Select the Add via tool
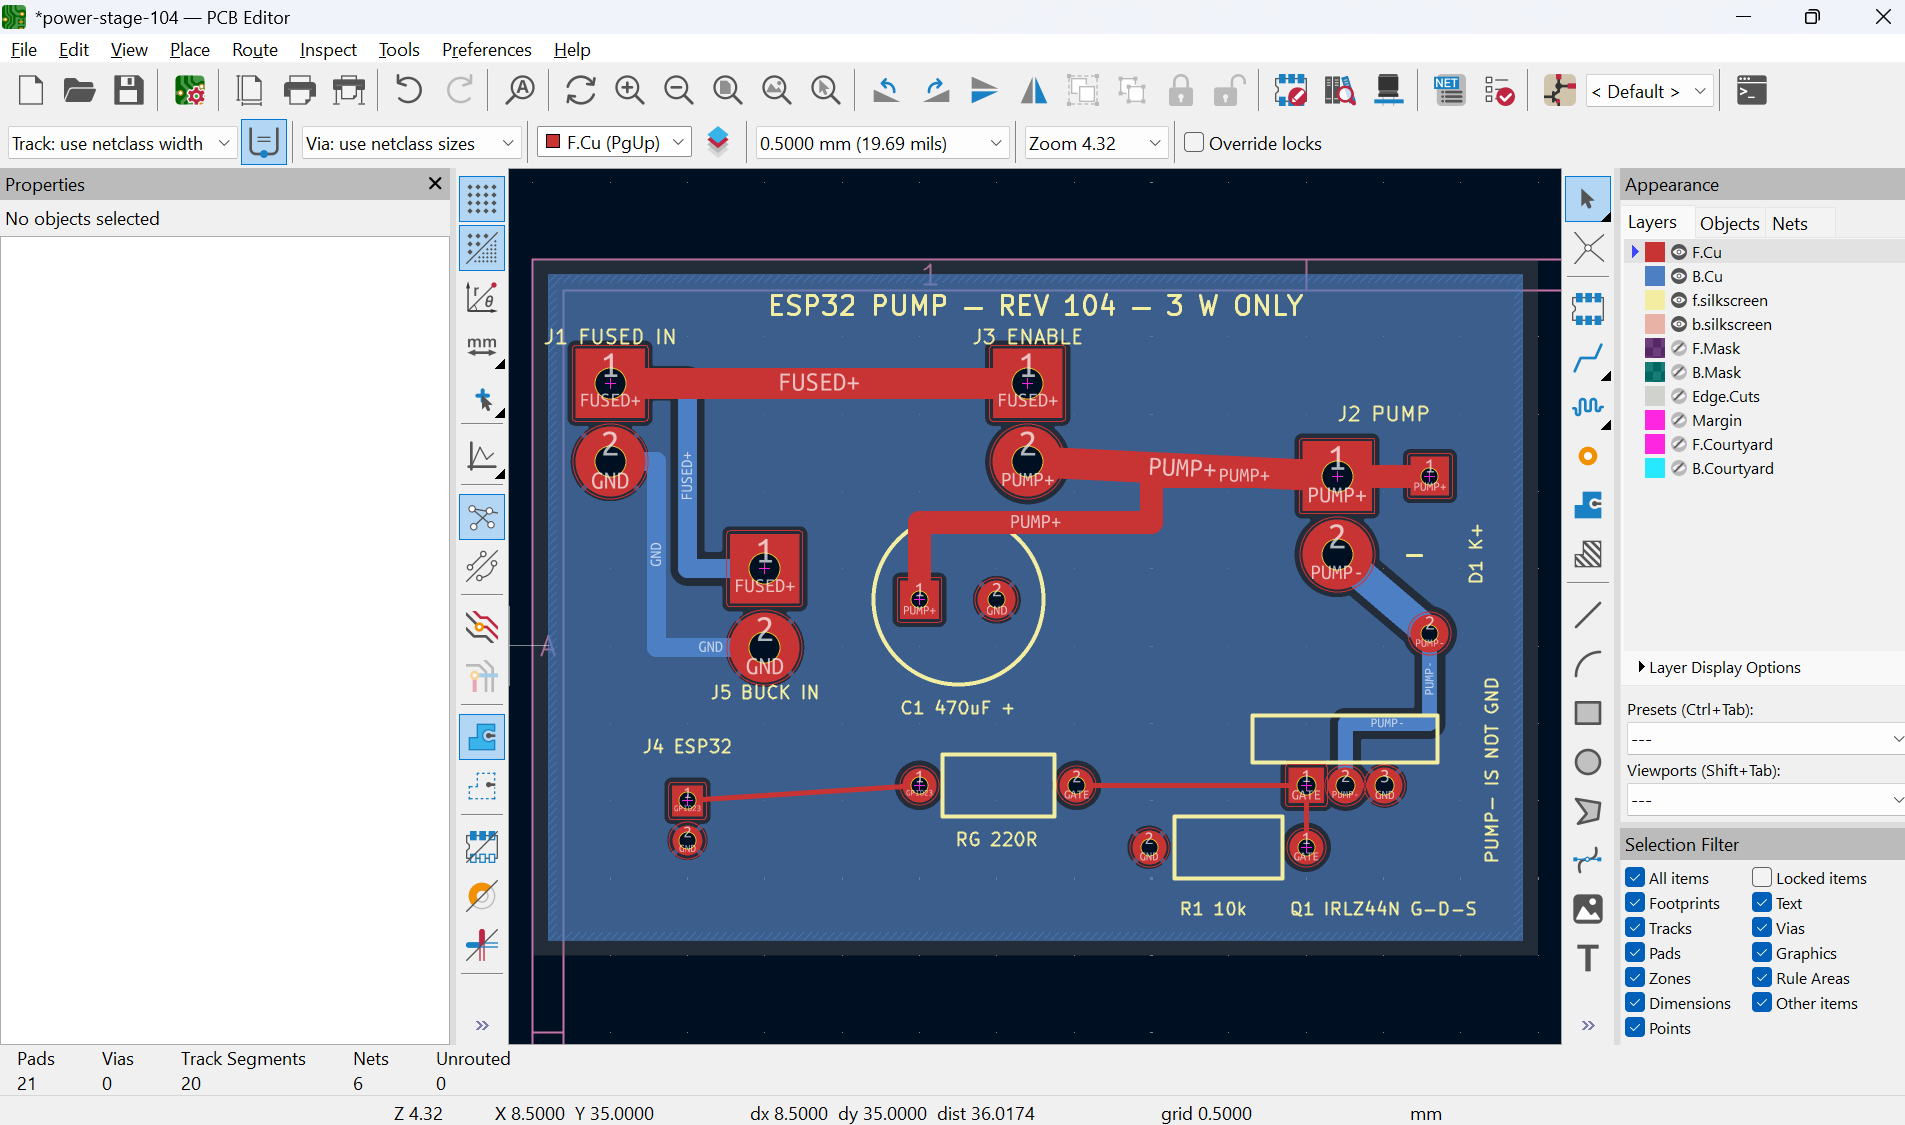1905x1125 pixels. click(x=1588, y=456)
